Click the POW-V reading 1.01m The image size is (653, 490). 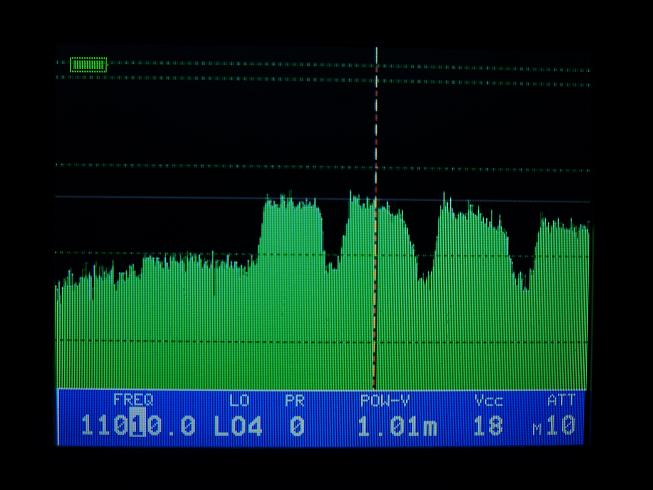pyautogui.click(x=397, y=427)
